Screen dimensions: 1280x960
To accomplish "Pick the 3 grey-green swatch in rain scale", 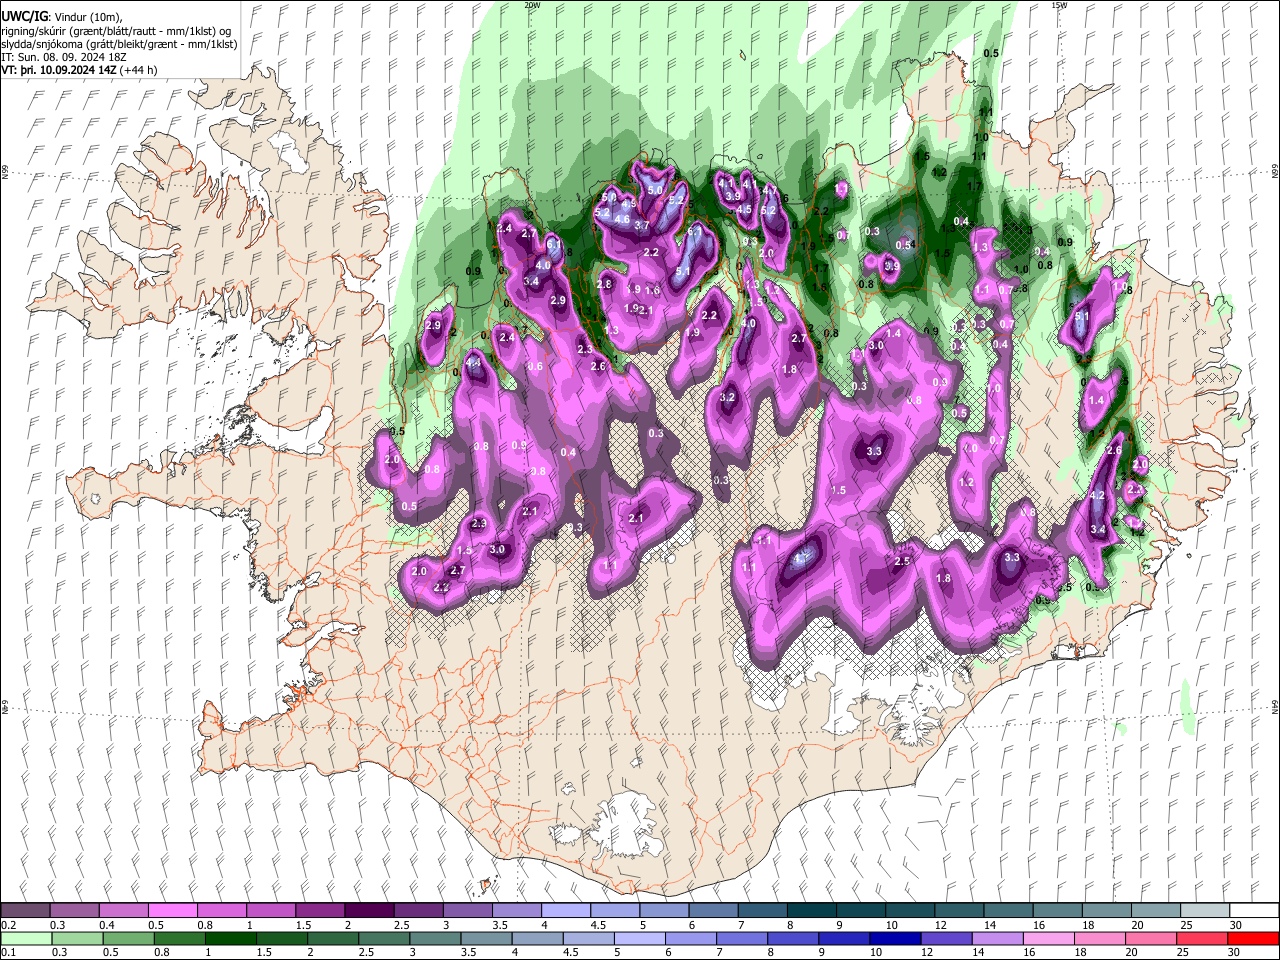I will click(x=435, y=938).
